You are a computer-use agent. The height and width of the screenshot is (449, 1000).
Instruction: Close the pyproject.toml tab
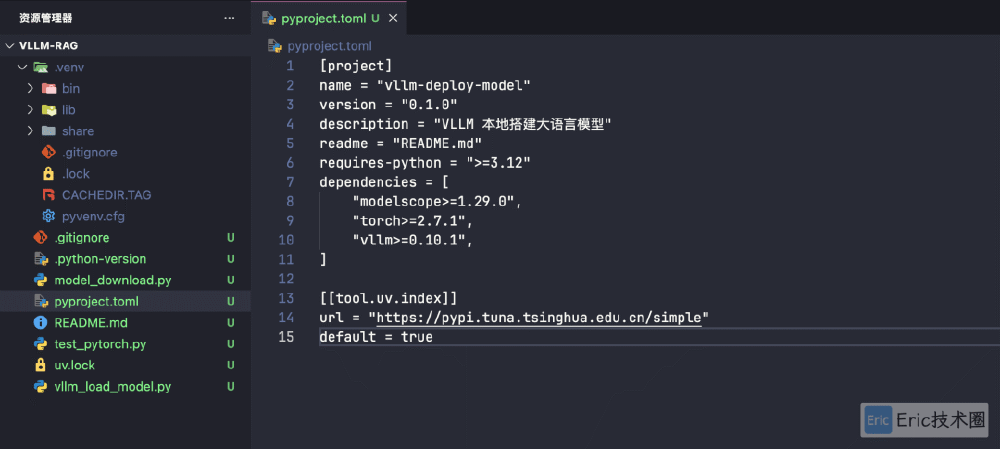tap(393, 18)
